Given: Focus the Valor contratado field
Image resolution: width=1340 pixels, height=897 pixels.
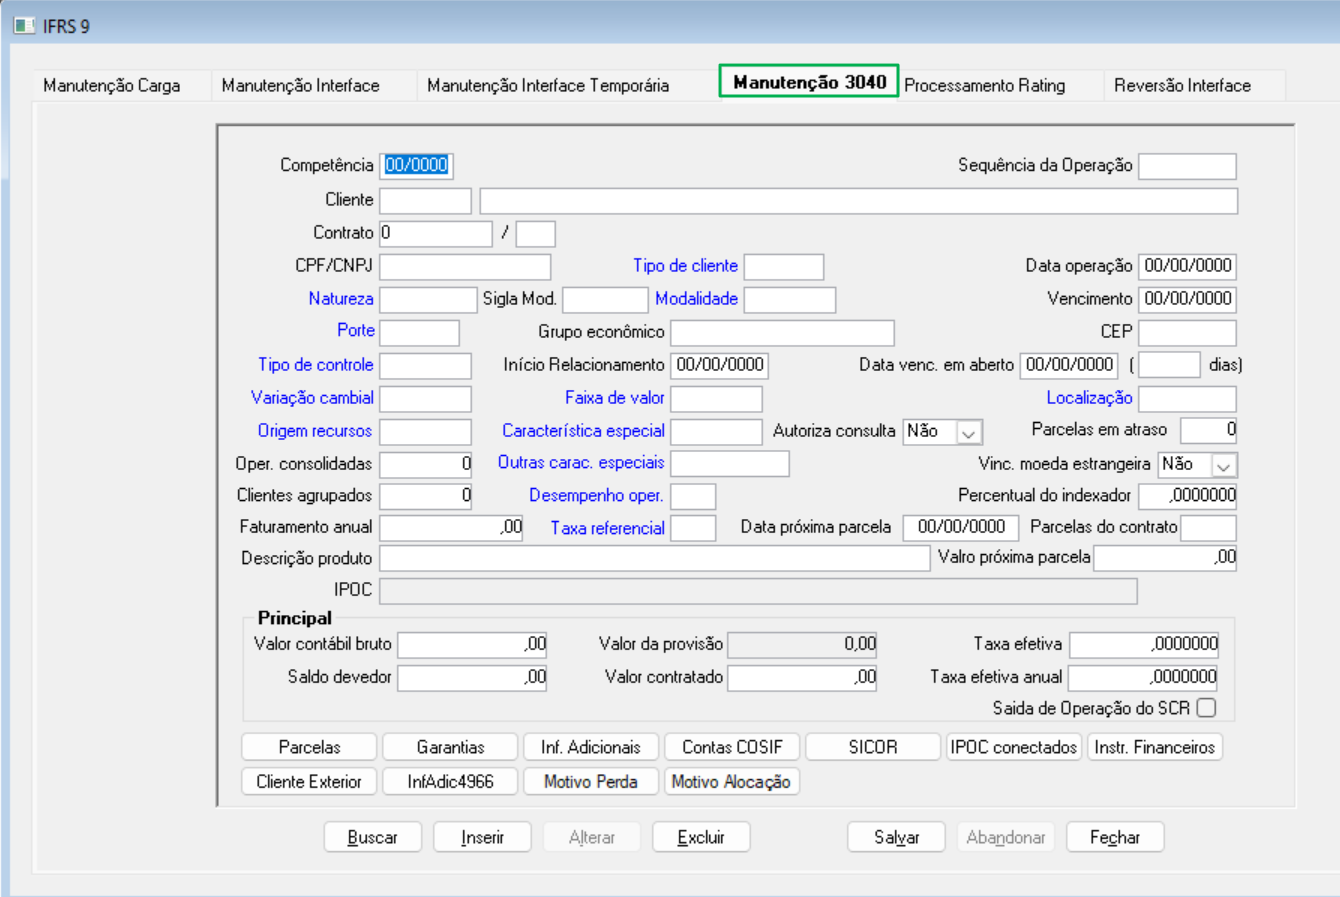Looking at the screenshot, I should click(x=803, y=678).
